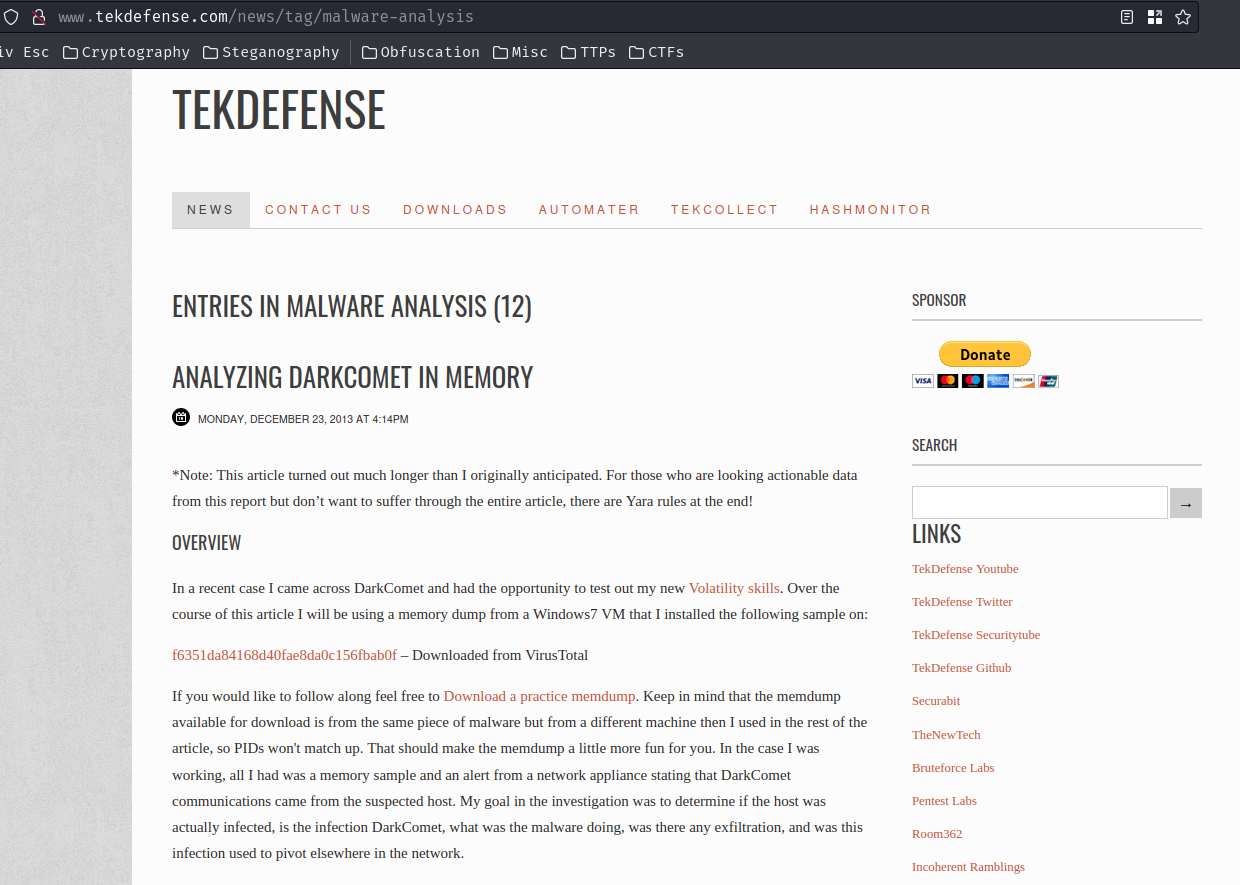Open the TekDefense Securitytube link
This screenshot has width=1240, height=885.
click(976, 635)
